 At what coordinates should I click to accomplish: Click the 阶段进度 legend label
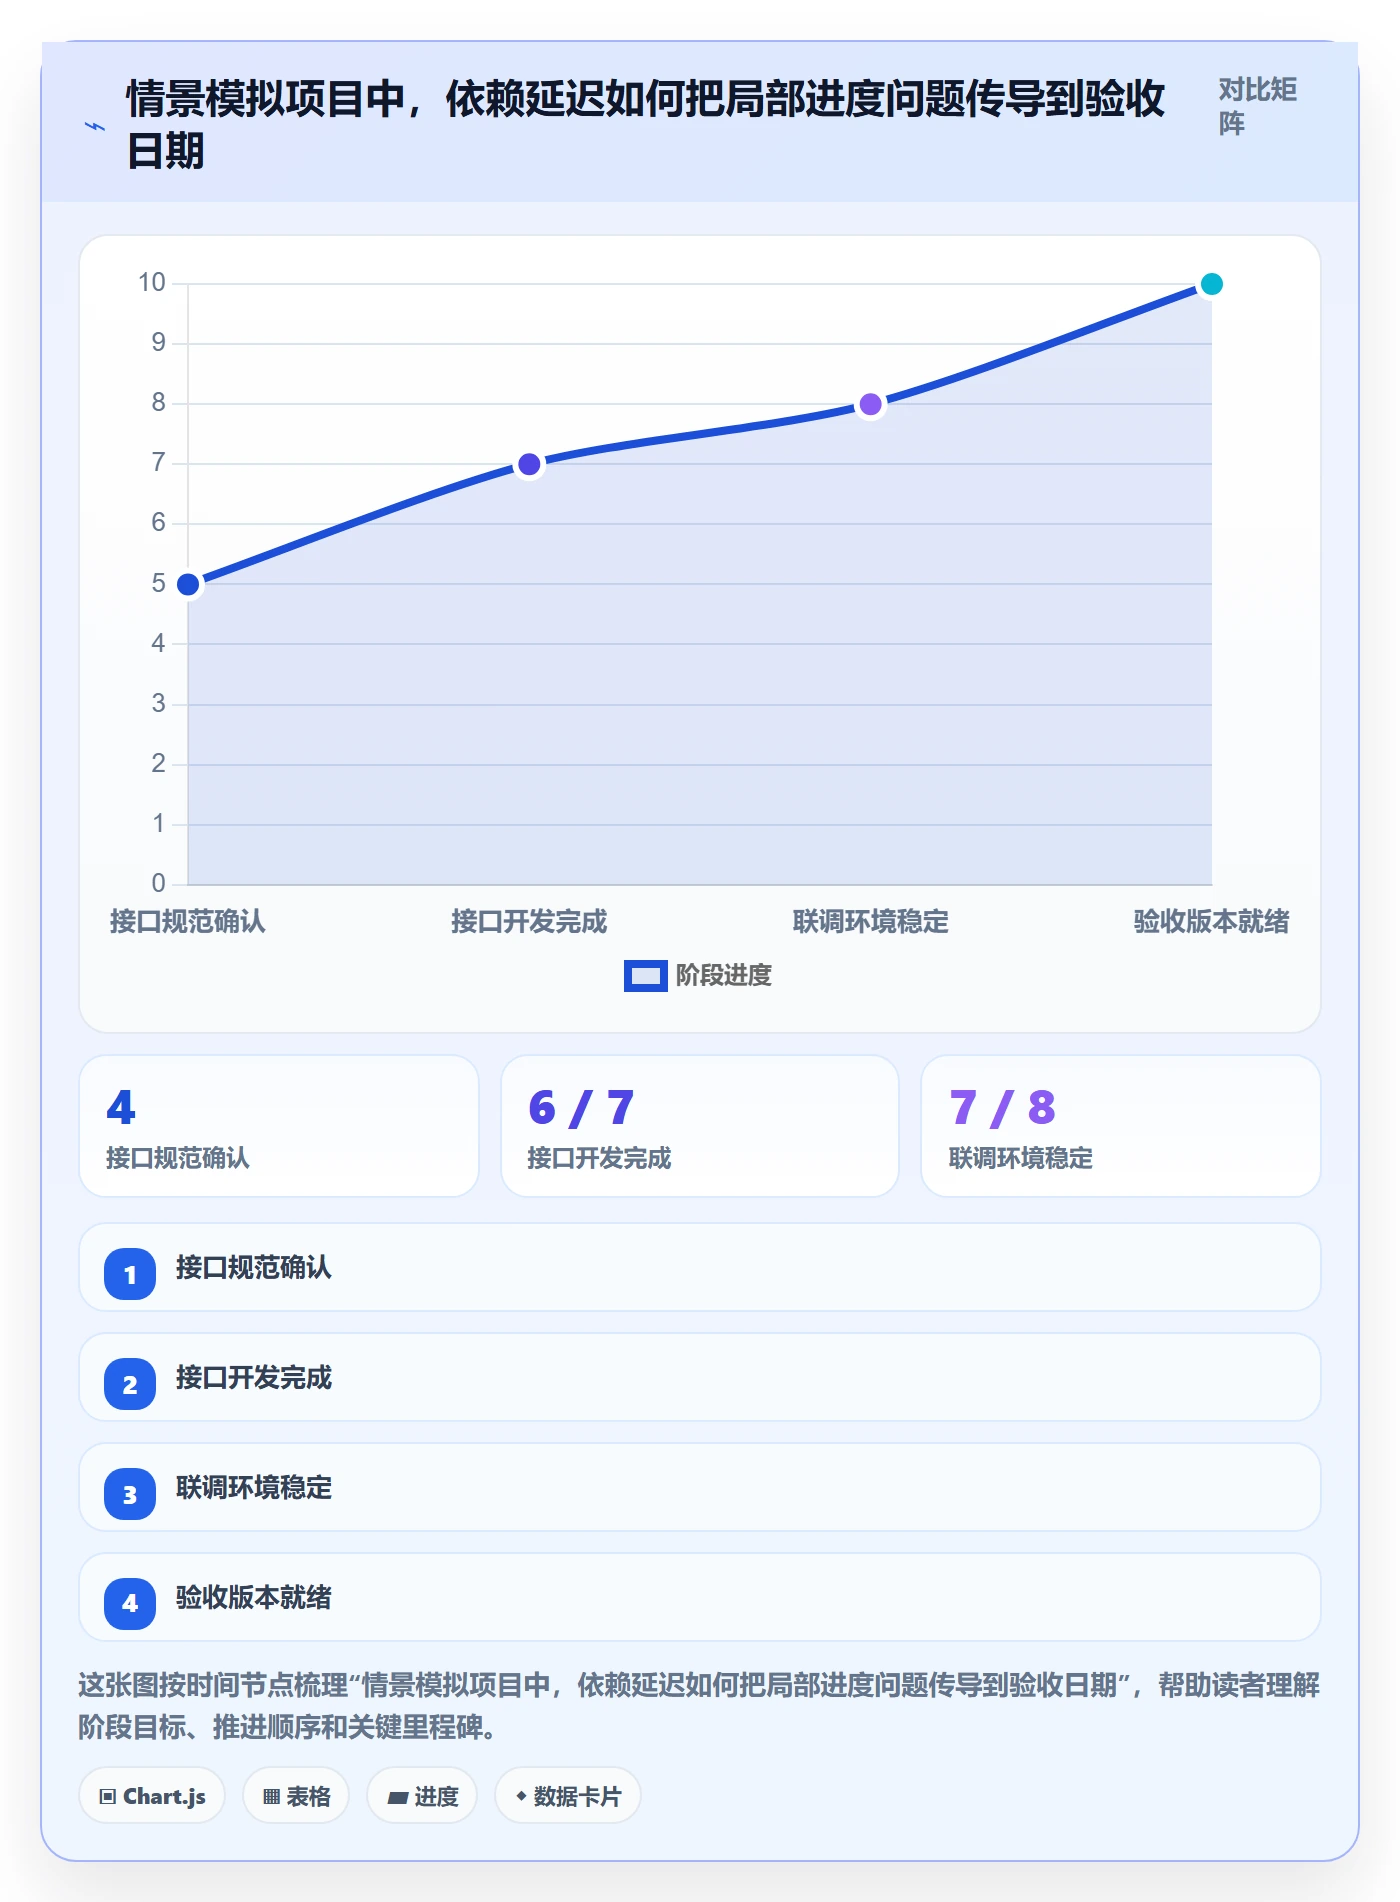pyautogui.click(x=724, y=975)
